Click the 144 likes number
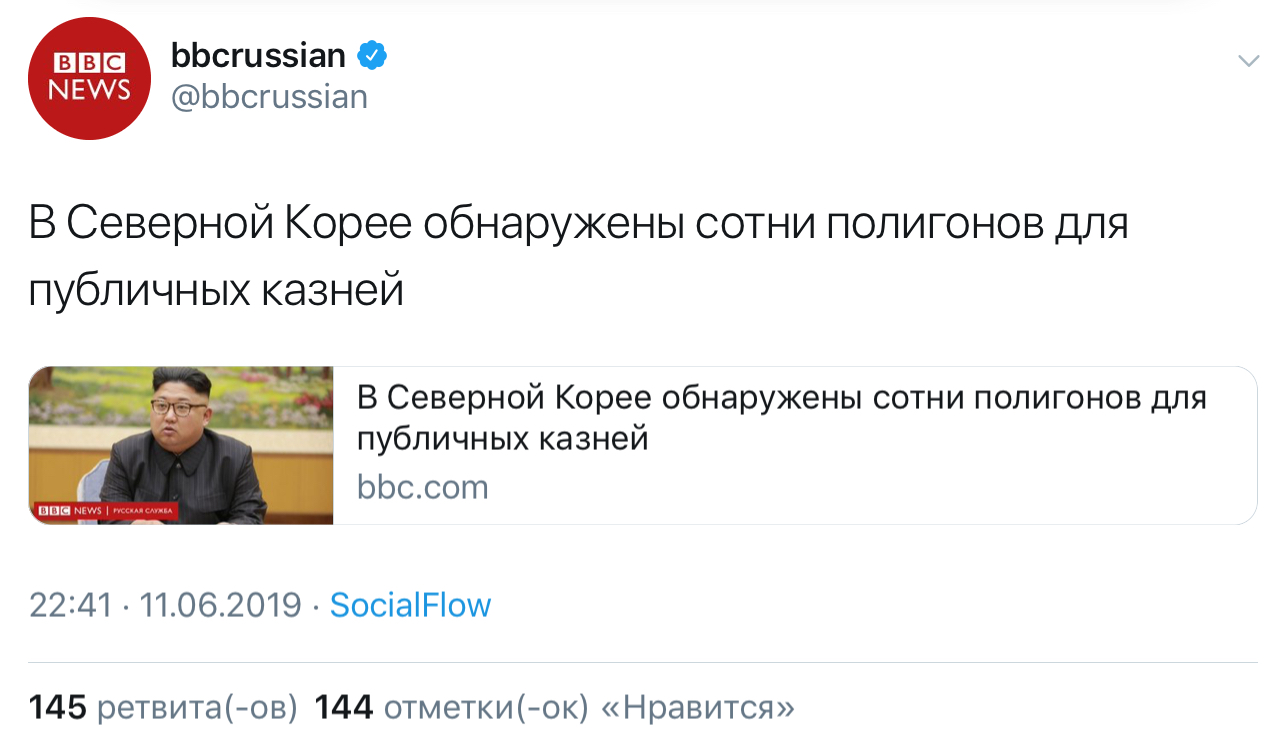This screenshot has width=1266, height=748. point(344,708)
